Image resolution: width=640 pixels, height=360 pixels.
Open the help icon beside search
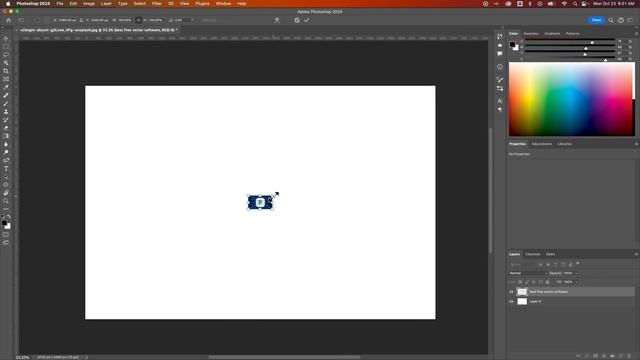tap(621, 20)
